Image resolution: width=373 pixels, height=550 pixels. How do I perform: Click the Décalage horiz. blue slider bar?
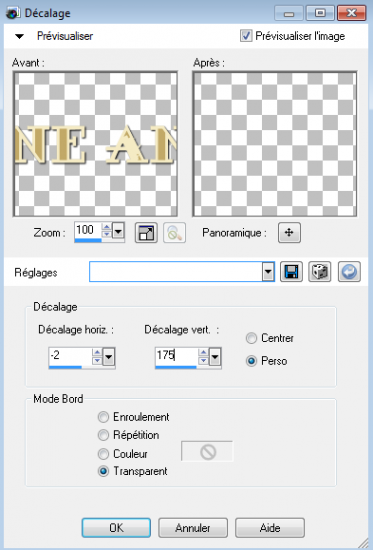[65, 367]
